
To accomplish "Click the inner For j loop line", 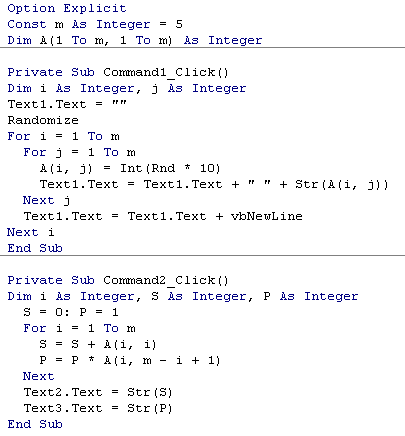I will (x=79, y=152).
